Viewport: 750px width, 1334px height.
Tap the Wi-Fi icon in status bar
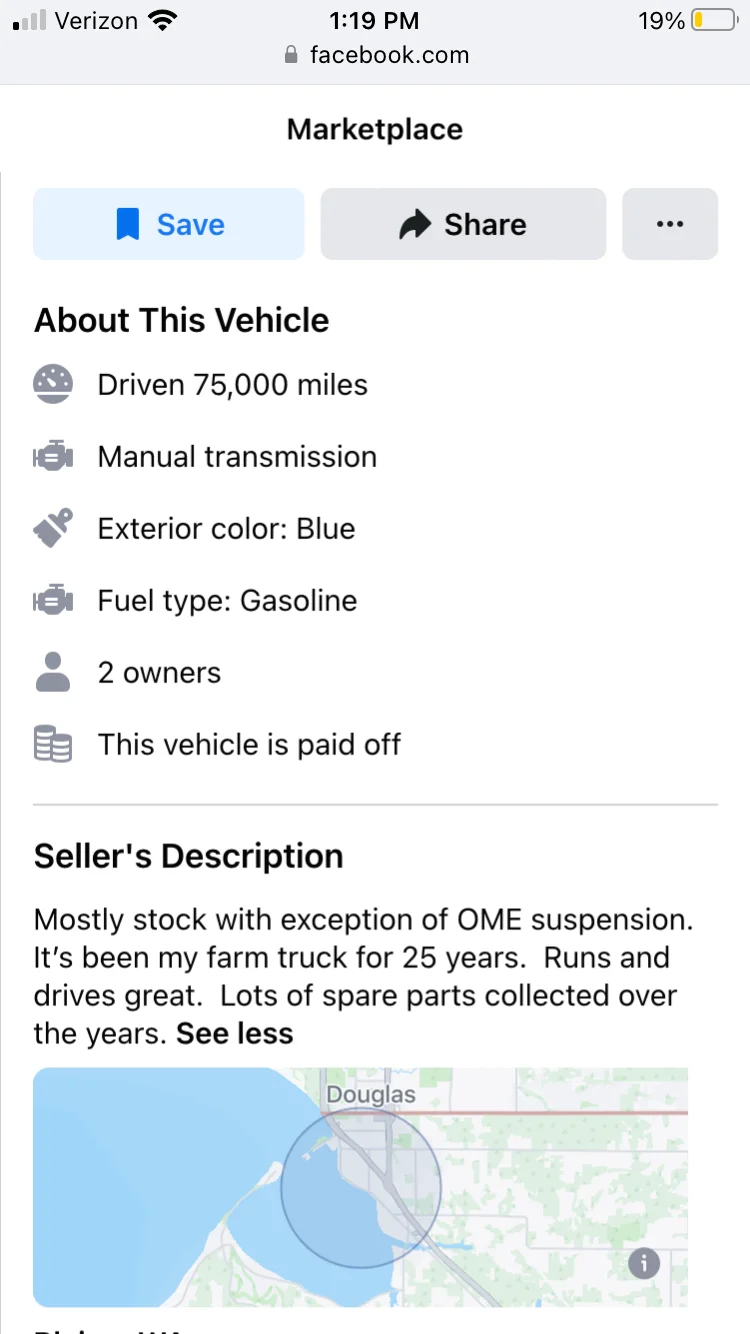click(x=160, y=20)
